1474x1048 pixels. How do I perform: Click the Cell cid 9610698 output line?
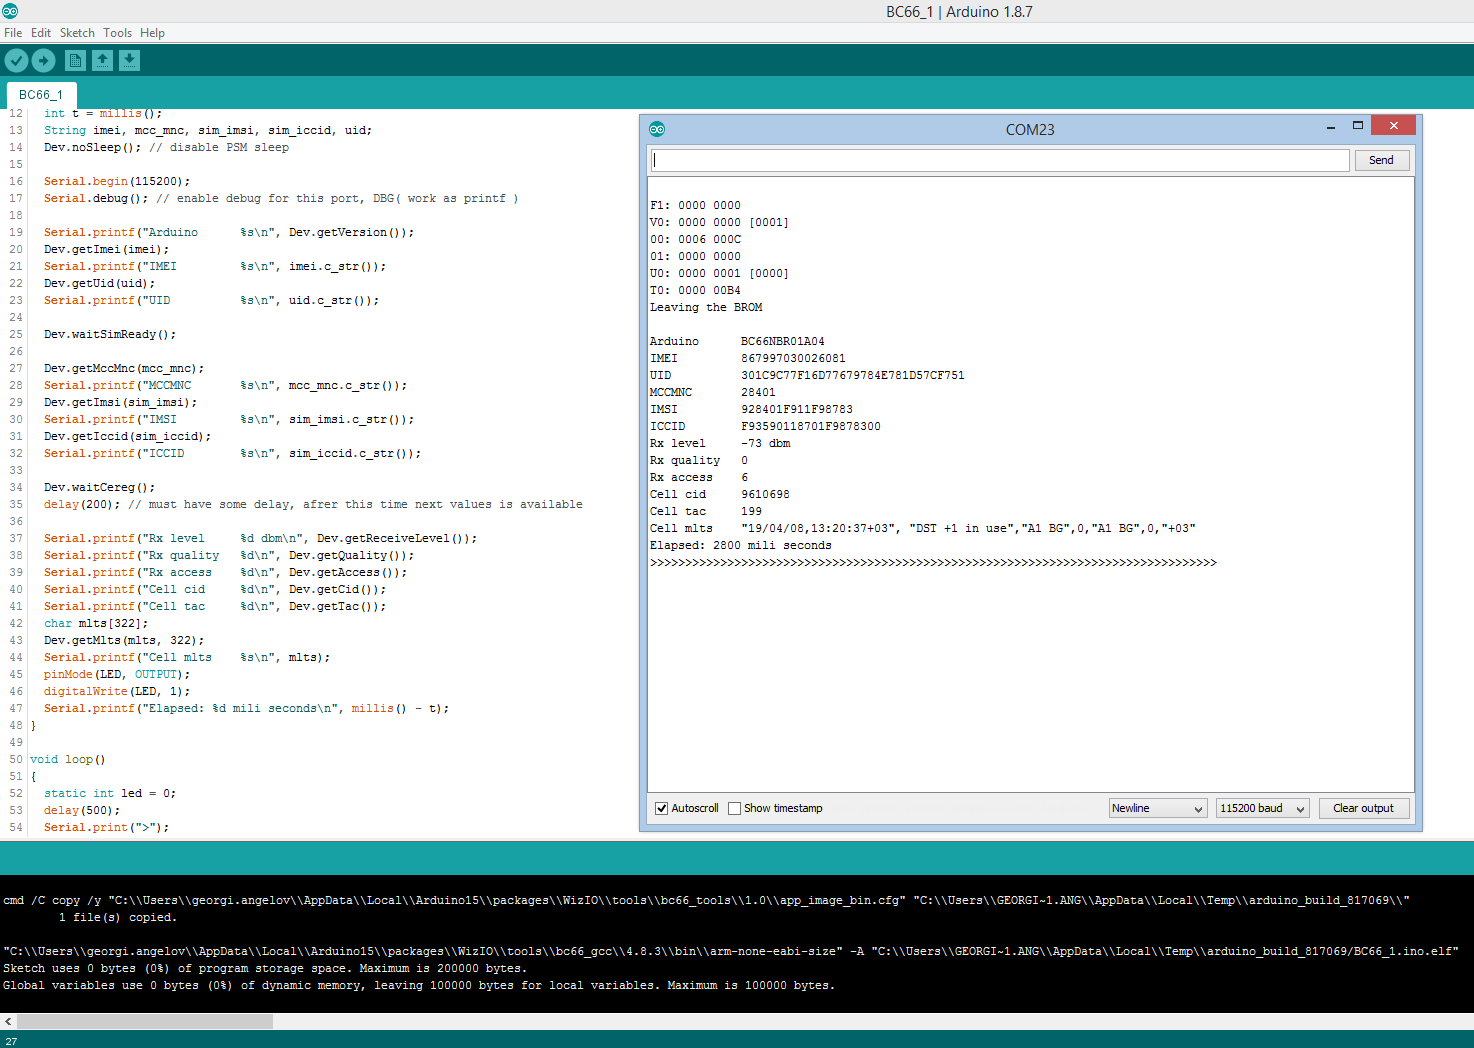coord(720,494)
